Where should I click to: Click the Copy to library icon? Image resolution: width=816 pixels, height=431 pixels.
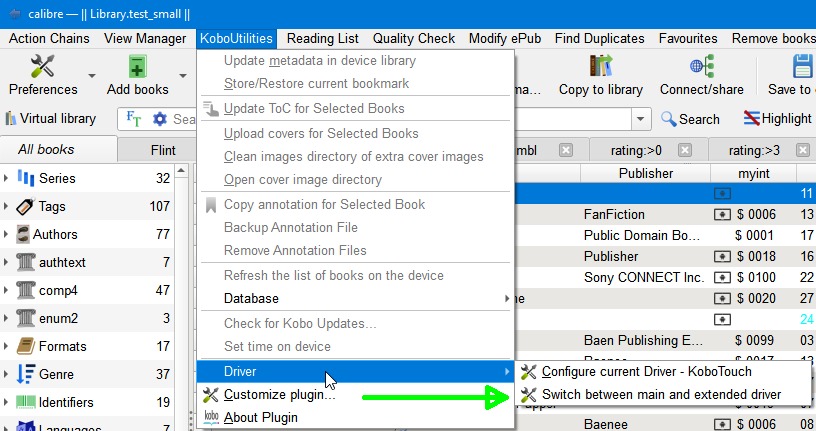[601, 66]
